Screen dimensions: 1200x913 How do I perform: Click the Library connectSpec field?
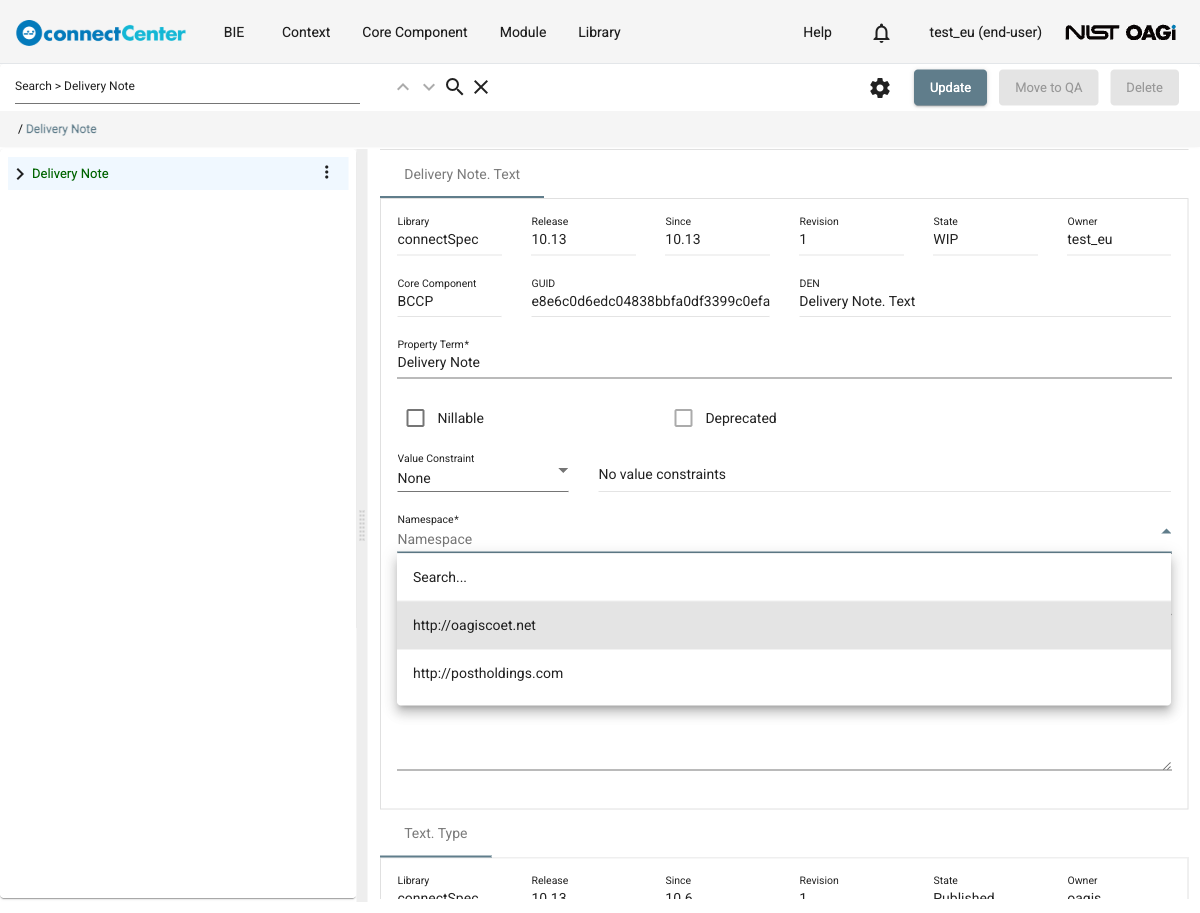point(449,239)
